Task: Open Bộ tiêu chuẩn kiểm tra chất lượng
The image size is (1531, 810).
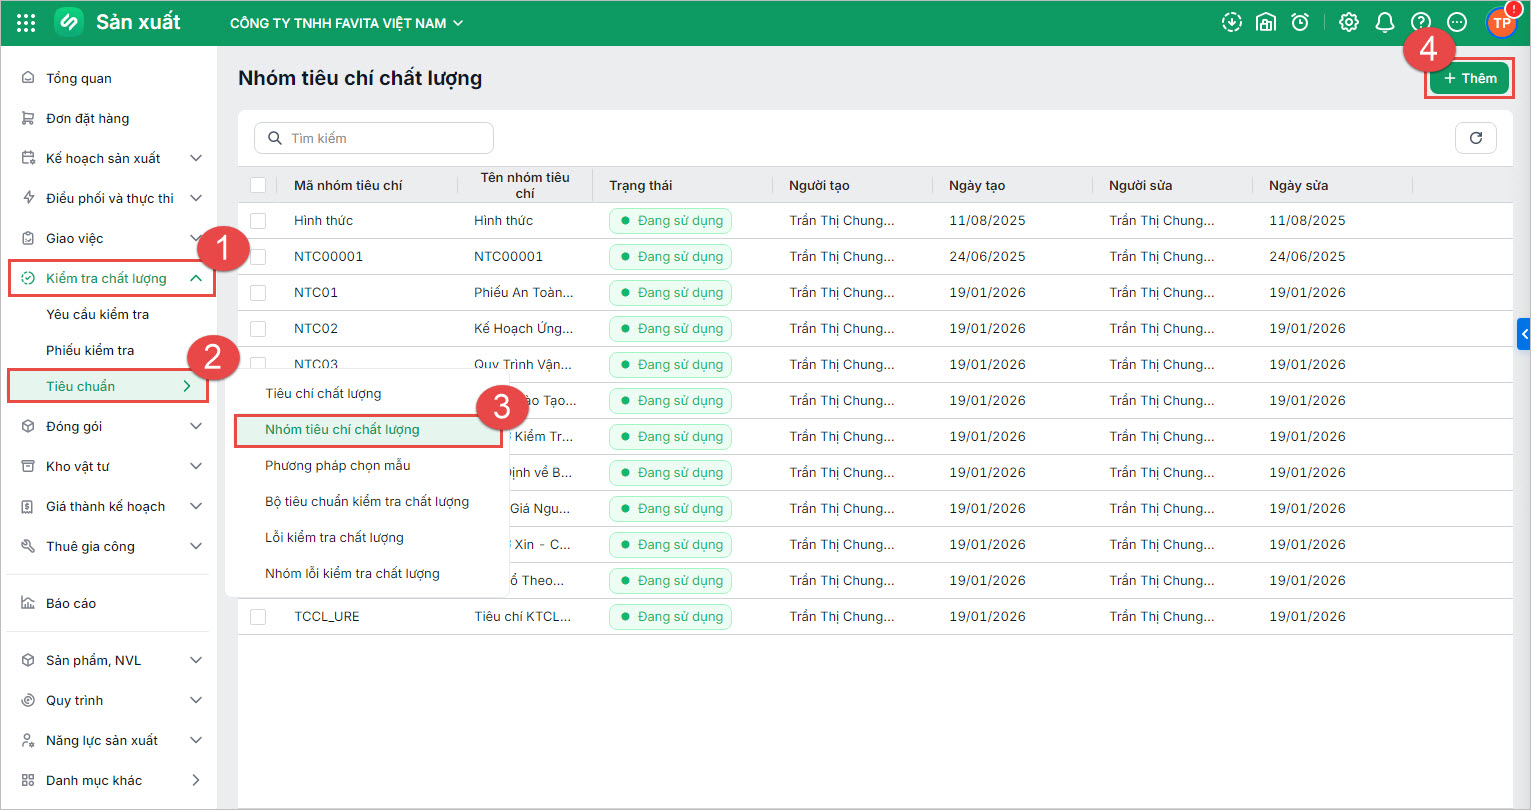Action: pos(366,501)
